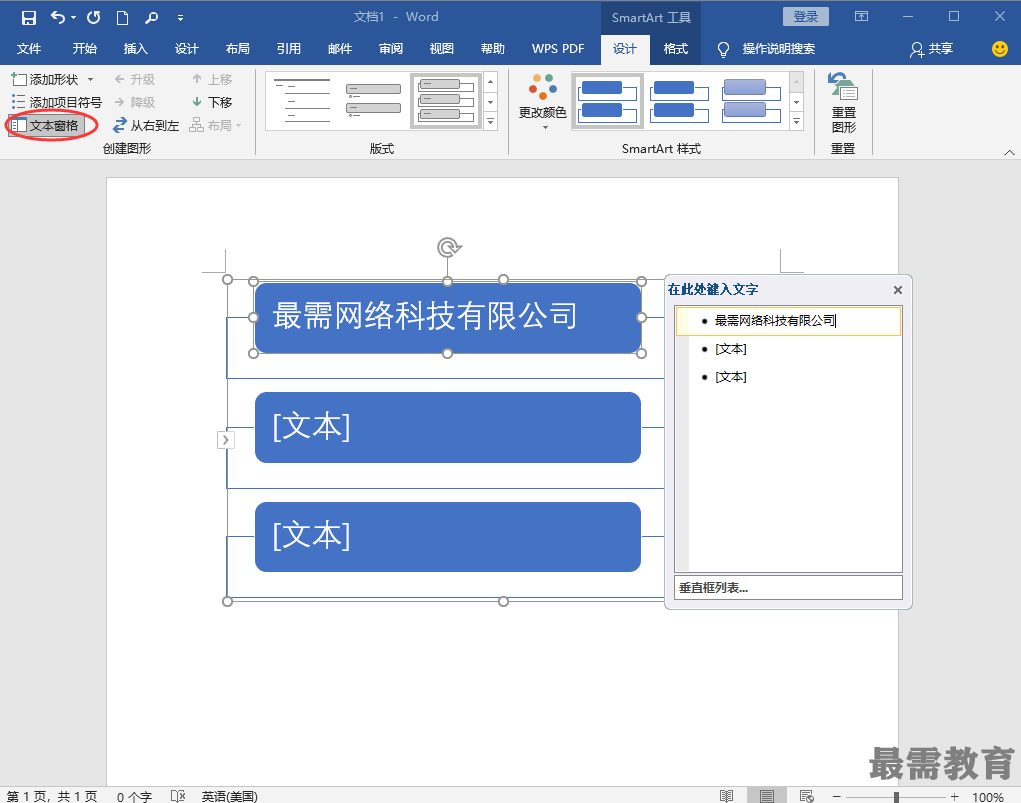The width and height of the screenshot is (1021, 803).
Task: Toggle the 文本窗格 text pane button
Action: pos(47,126)
